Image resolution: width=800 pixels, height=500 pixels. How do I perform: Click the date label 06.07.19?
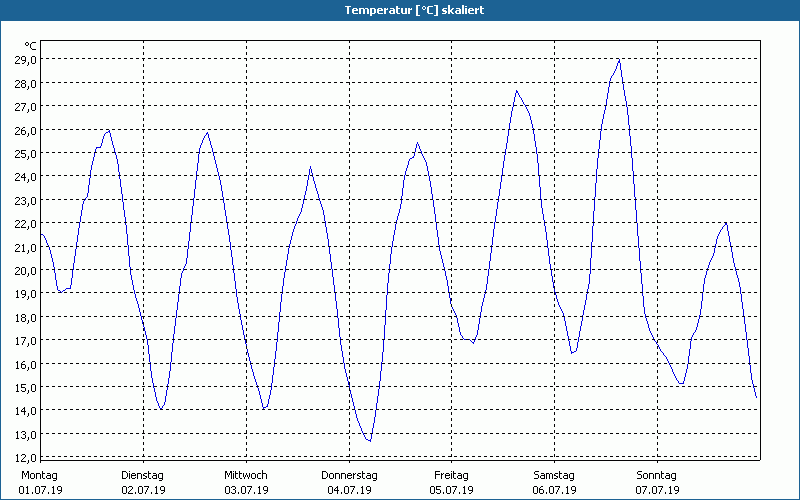pyautogui.click(x=554, y=490)
